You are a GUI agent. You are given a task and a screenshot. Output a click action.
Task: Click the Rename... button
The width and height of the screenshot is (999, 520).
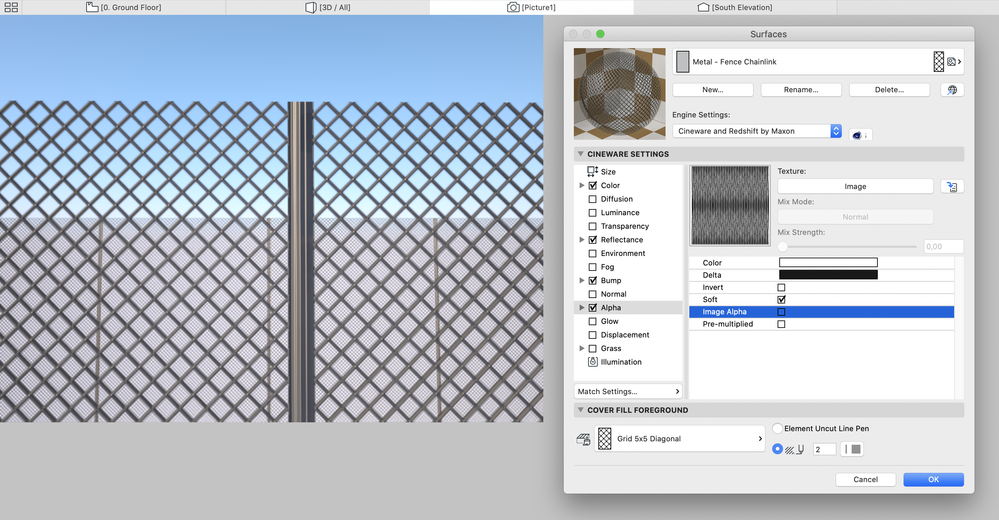[801, 90]
